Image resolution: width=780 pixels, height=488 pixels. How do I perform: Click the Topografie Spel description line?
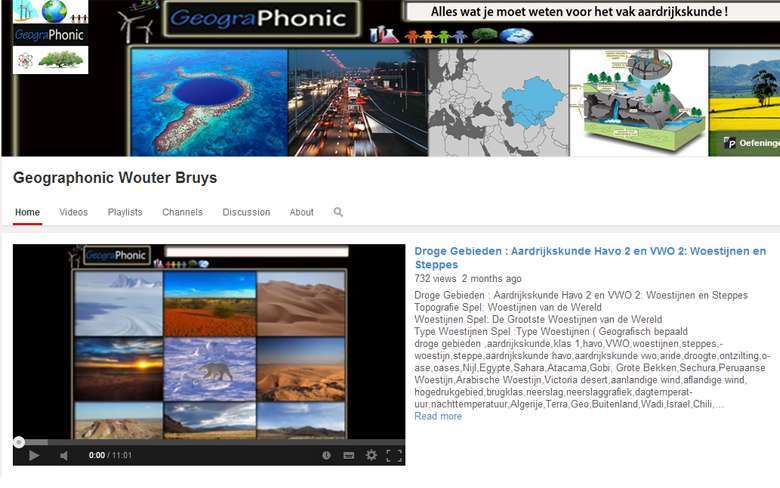click(508, 307)
